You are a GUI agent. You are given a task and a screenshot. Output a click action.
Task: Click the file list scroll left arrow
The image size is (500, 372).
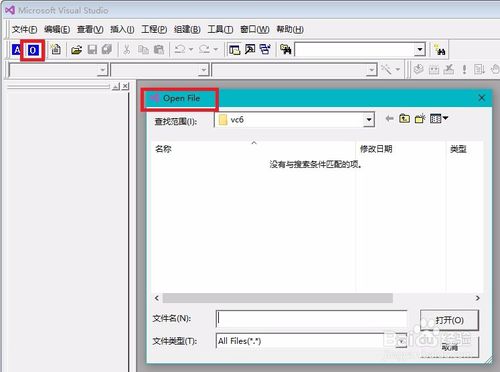[157, 298]
